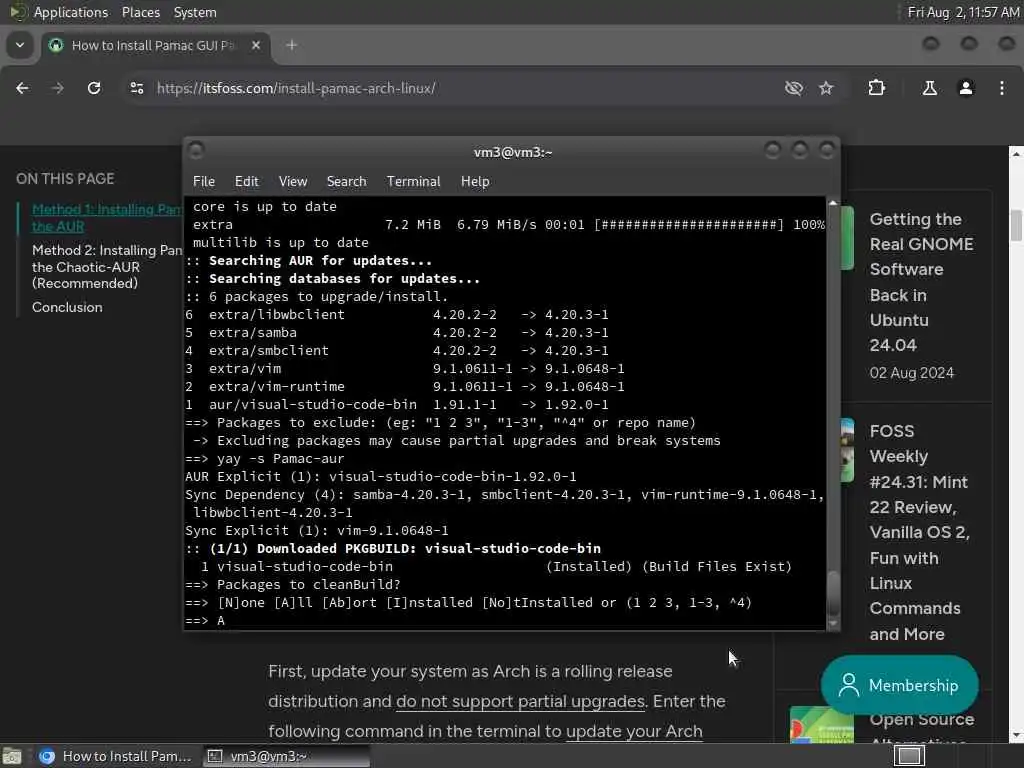Open a new browser tab
1024x768 pixels.
[291, 45]
